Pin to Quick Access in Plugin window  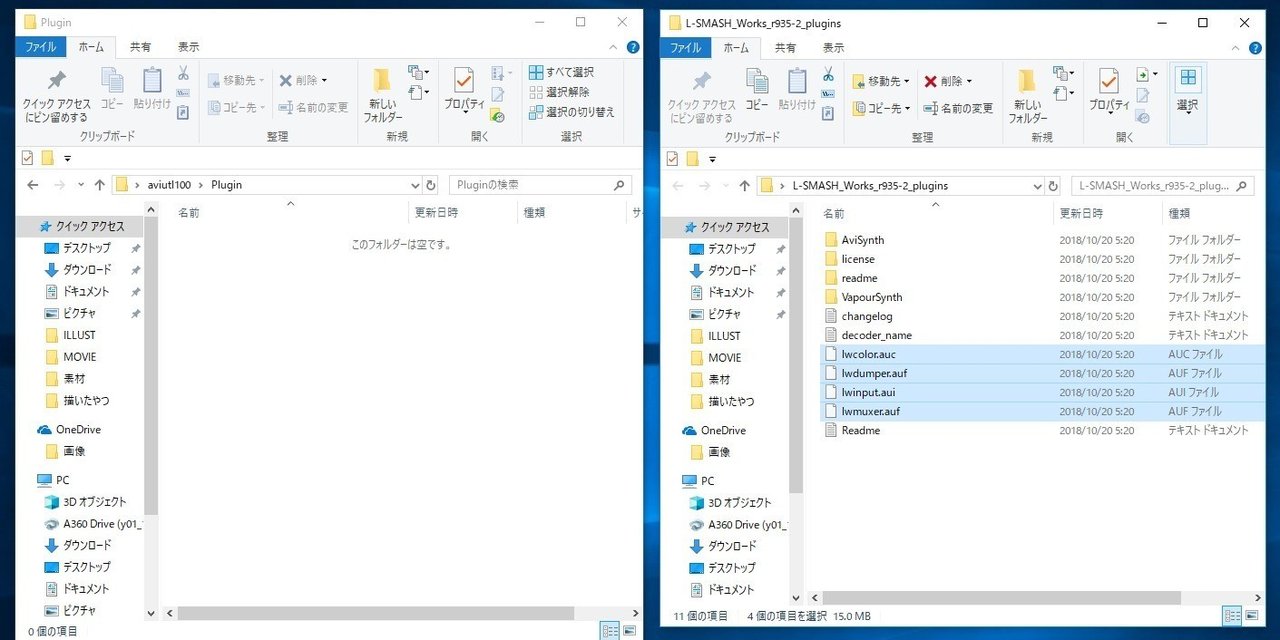click(x=56, y=96)
